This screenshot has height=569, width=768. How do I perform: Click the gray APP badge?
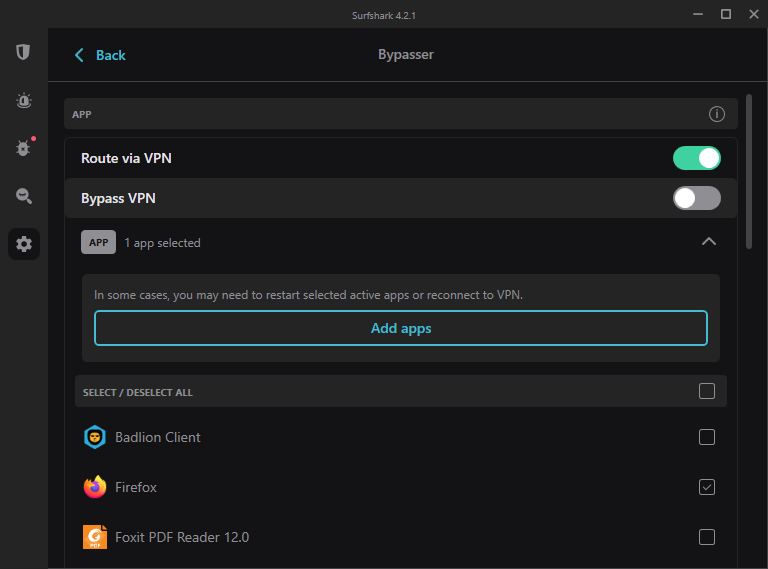(x=98, y=242)
